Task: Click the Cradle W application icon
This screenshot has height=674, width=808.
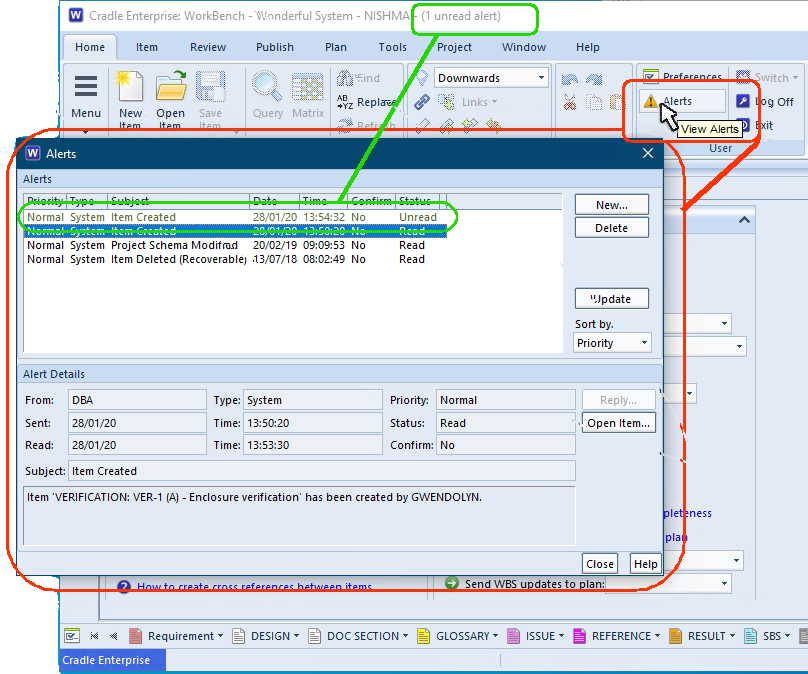Action: pos(76,15)
